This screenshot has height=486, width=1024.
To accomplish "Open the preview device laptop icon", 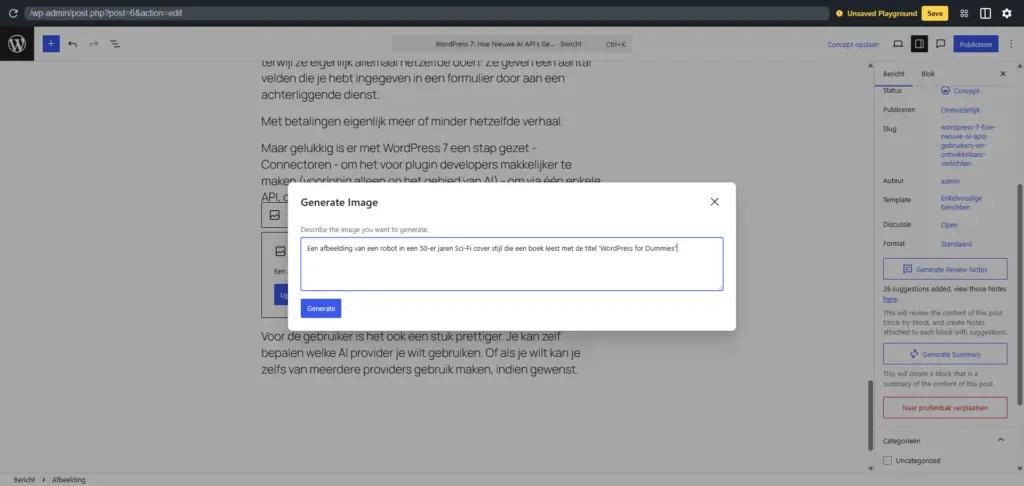I will point(898,44).
